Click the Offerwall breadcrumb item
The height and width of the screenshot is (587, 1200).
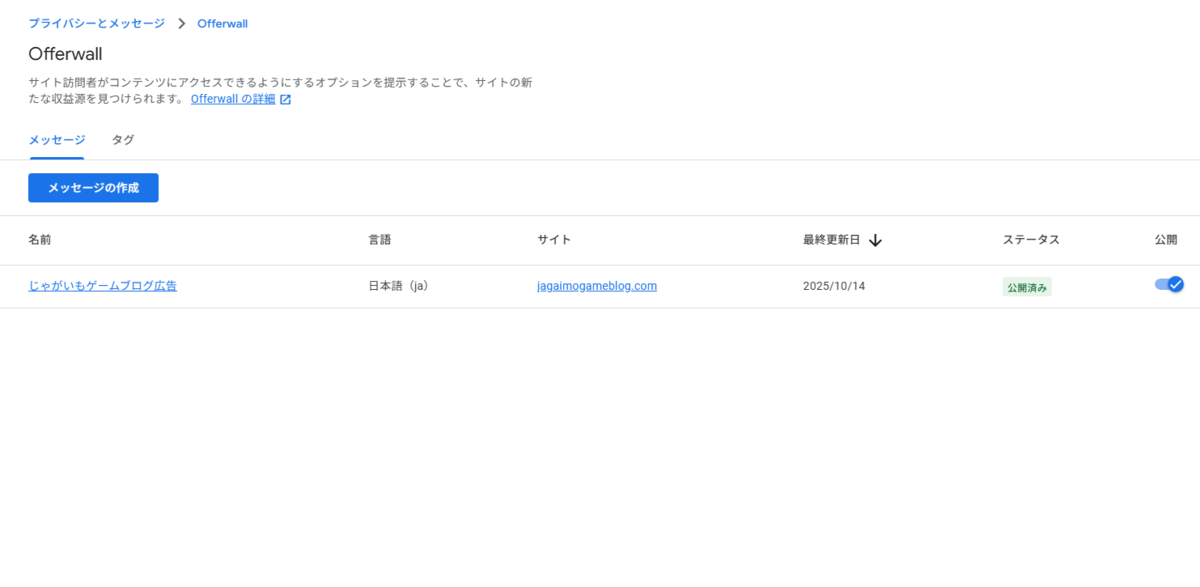[x=222, y=24]
